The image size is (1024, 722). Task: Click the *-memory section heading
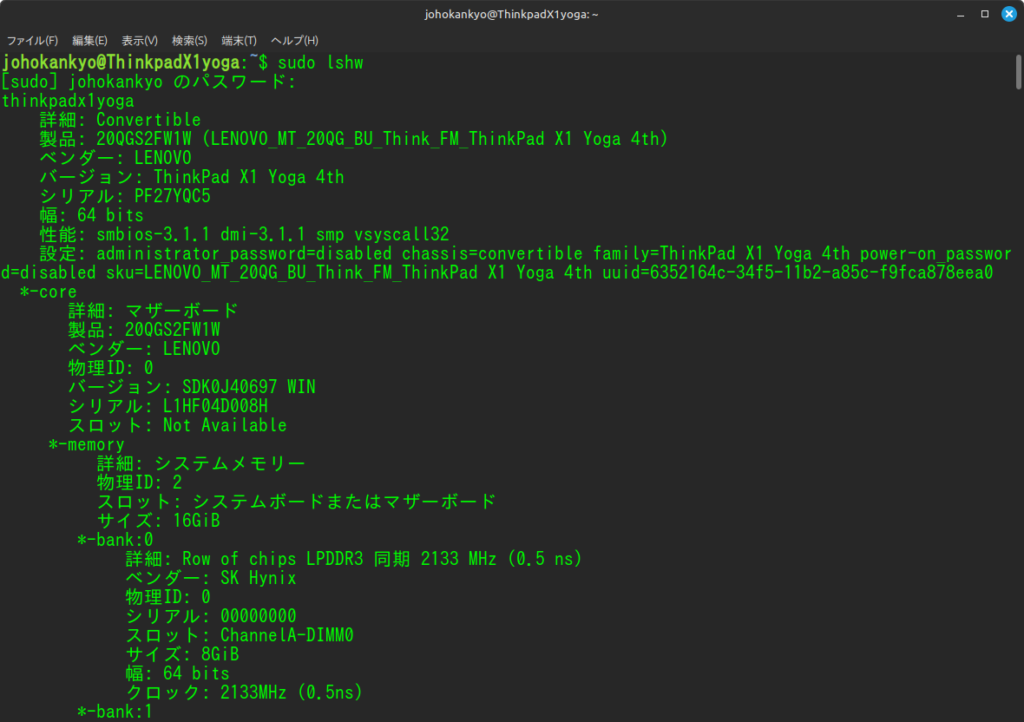86,444
